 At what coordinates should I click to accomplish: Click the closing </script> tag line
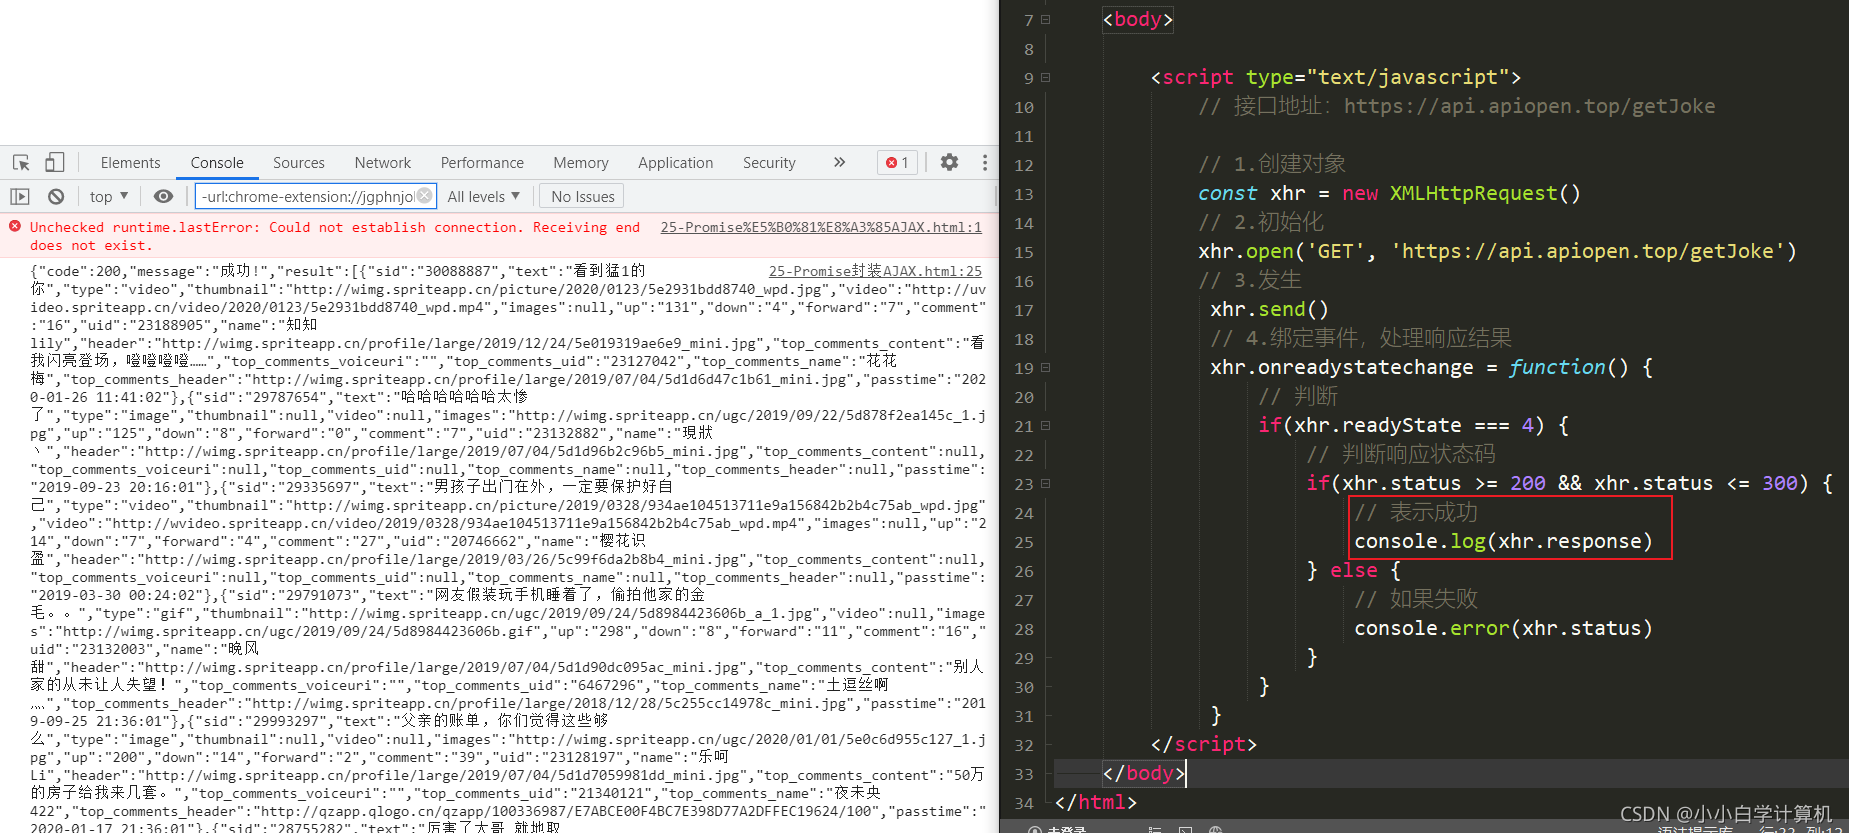[1204, 744]
